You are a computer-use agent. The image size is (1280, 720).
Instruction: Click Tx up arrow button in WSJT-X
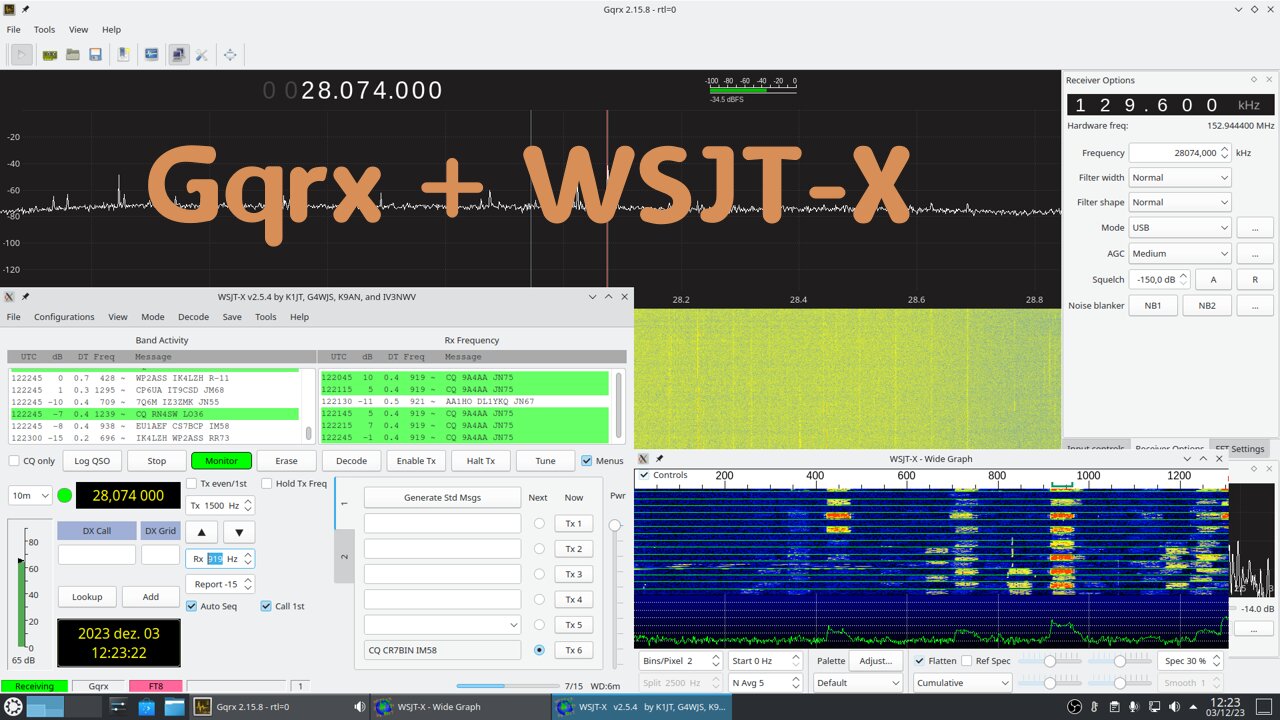[201, 532]
